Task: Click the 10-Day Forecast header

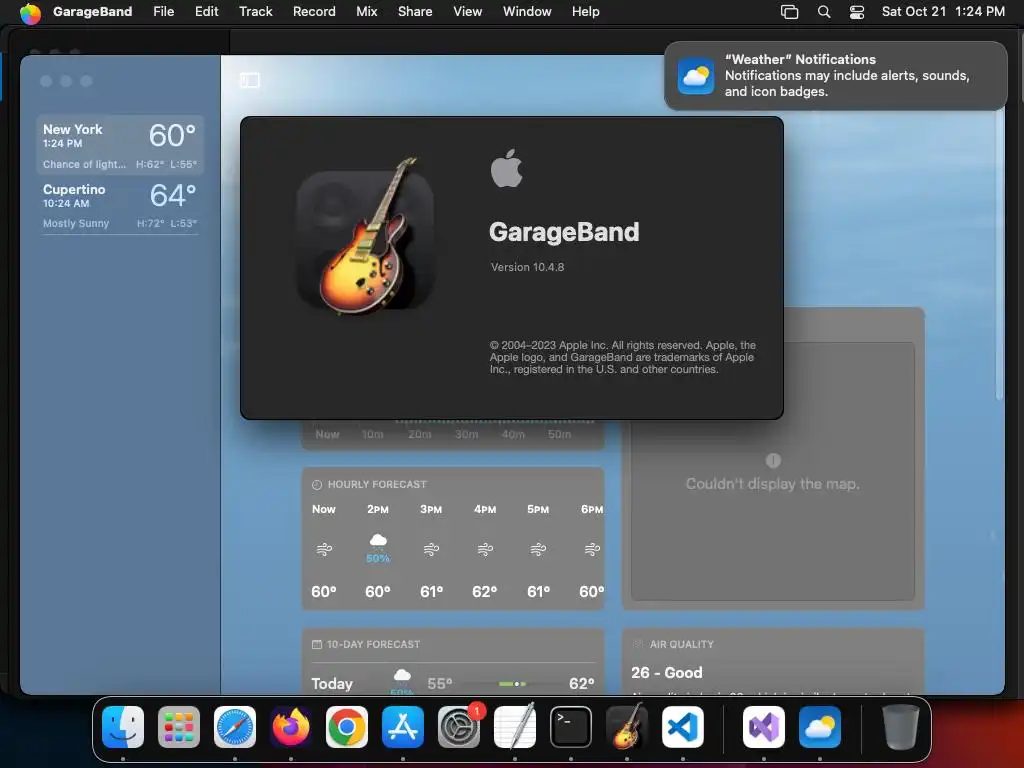Action: (x=366, y=645)
